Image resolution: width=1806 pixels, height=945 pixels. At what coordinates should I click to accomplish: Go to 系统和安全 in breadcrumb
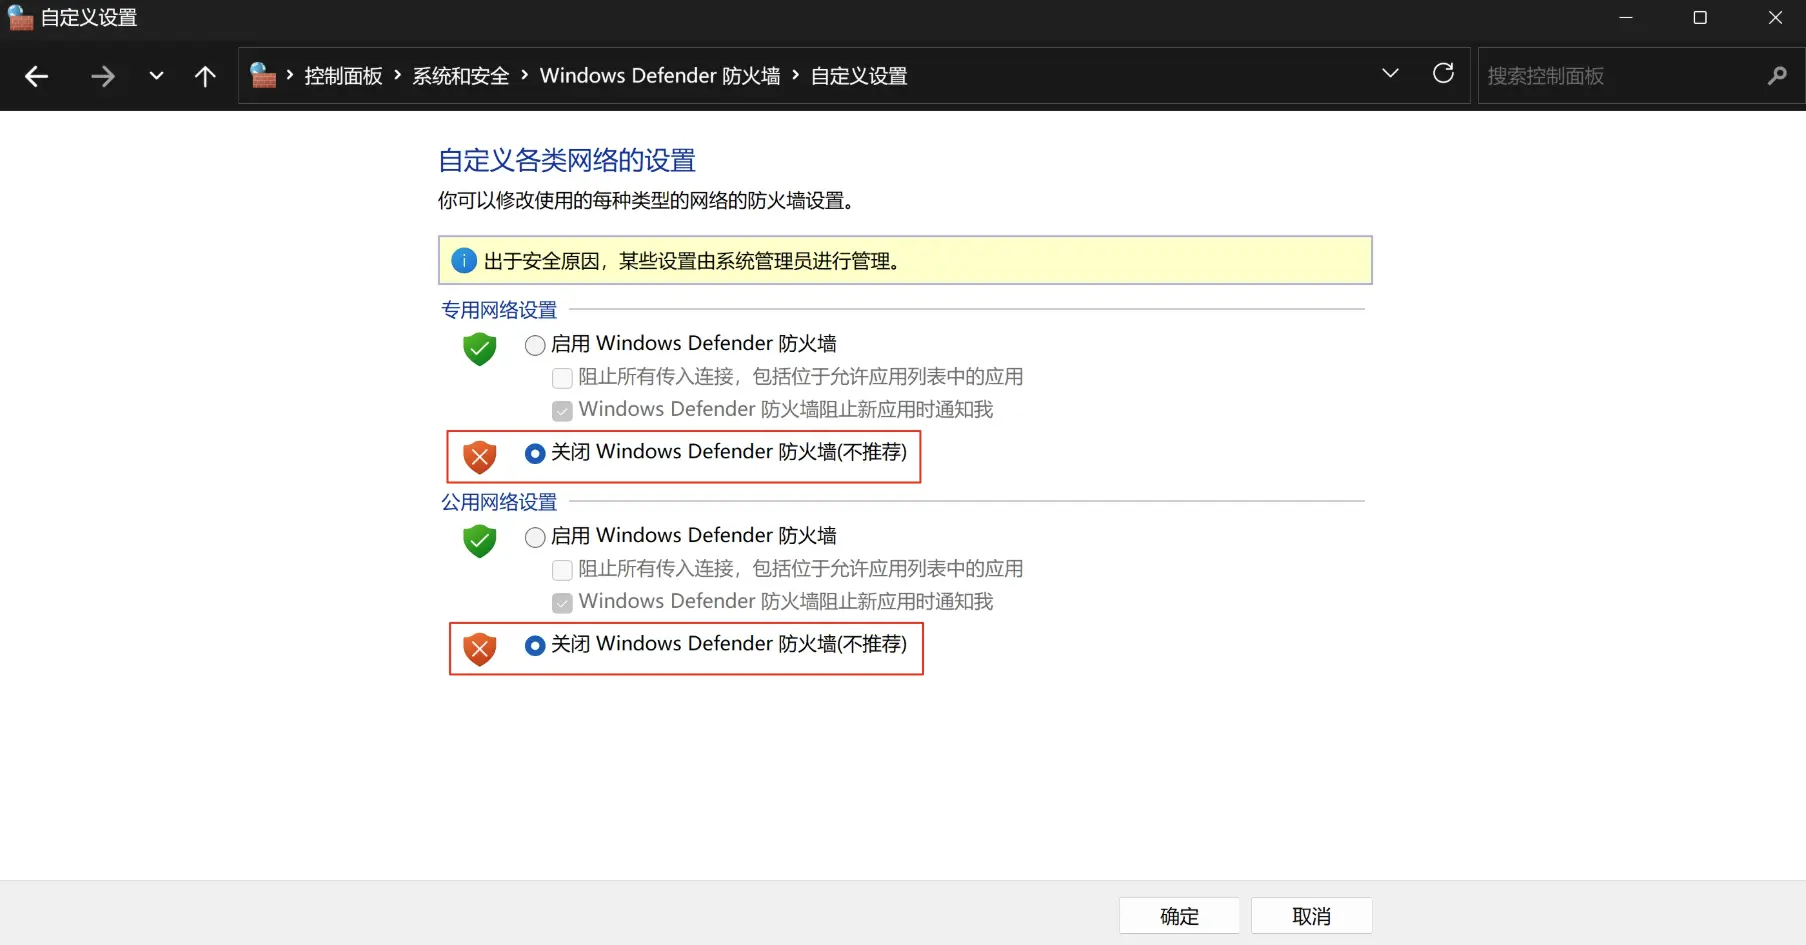tap(461, 76)
